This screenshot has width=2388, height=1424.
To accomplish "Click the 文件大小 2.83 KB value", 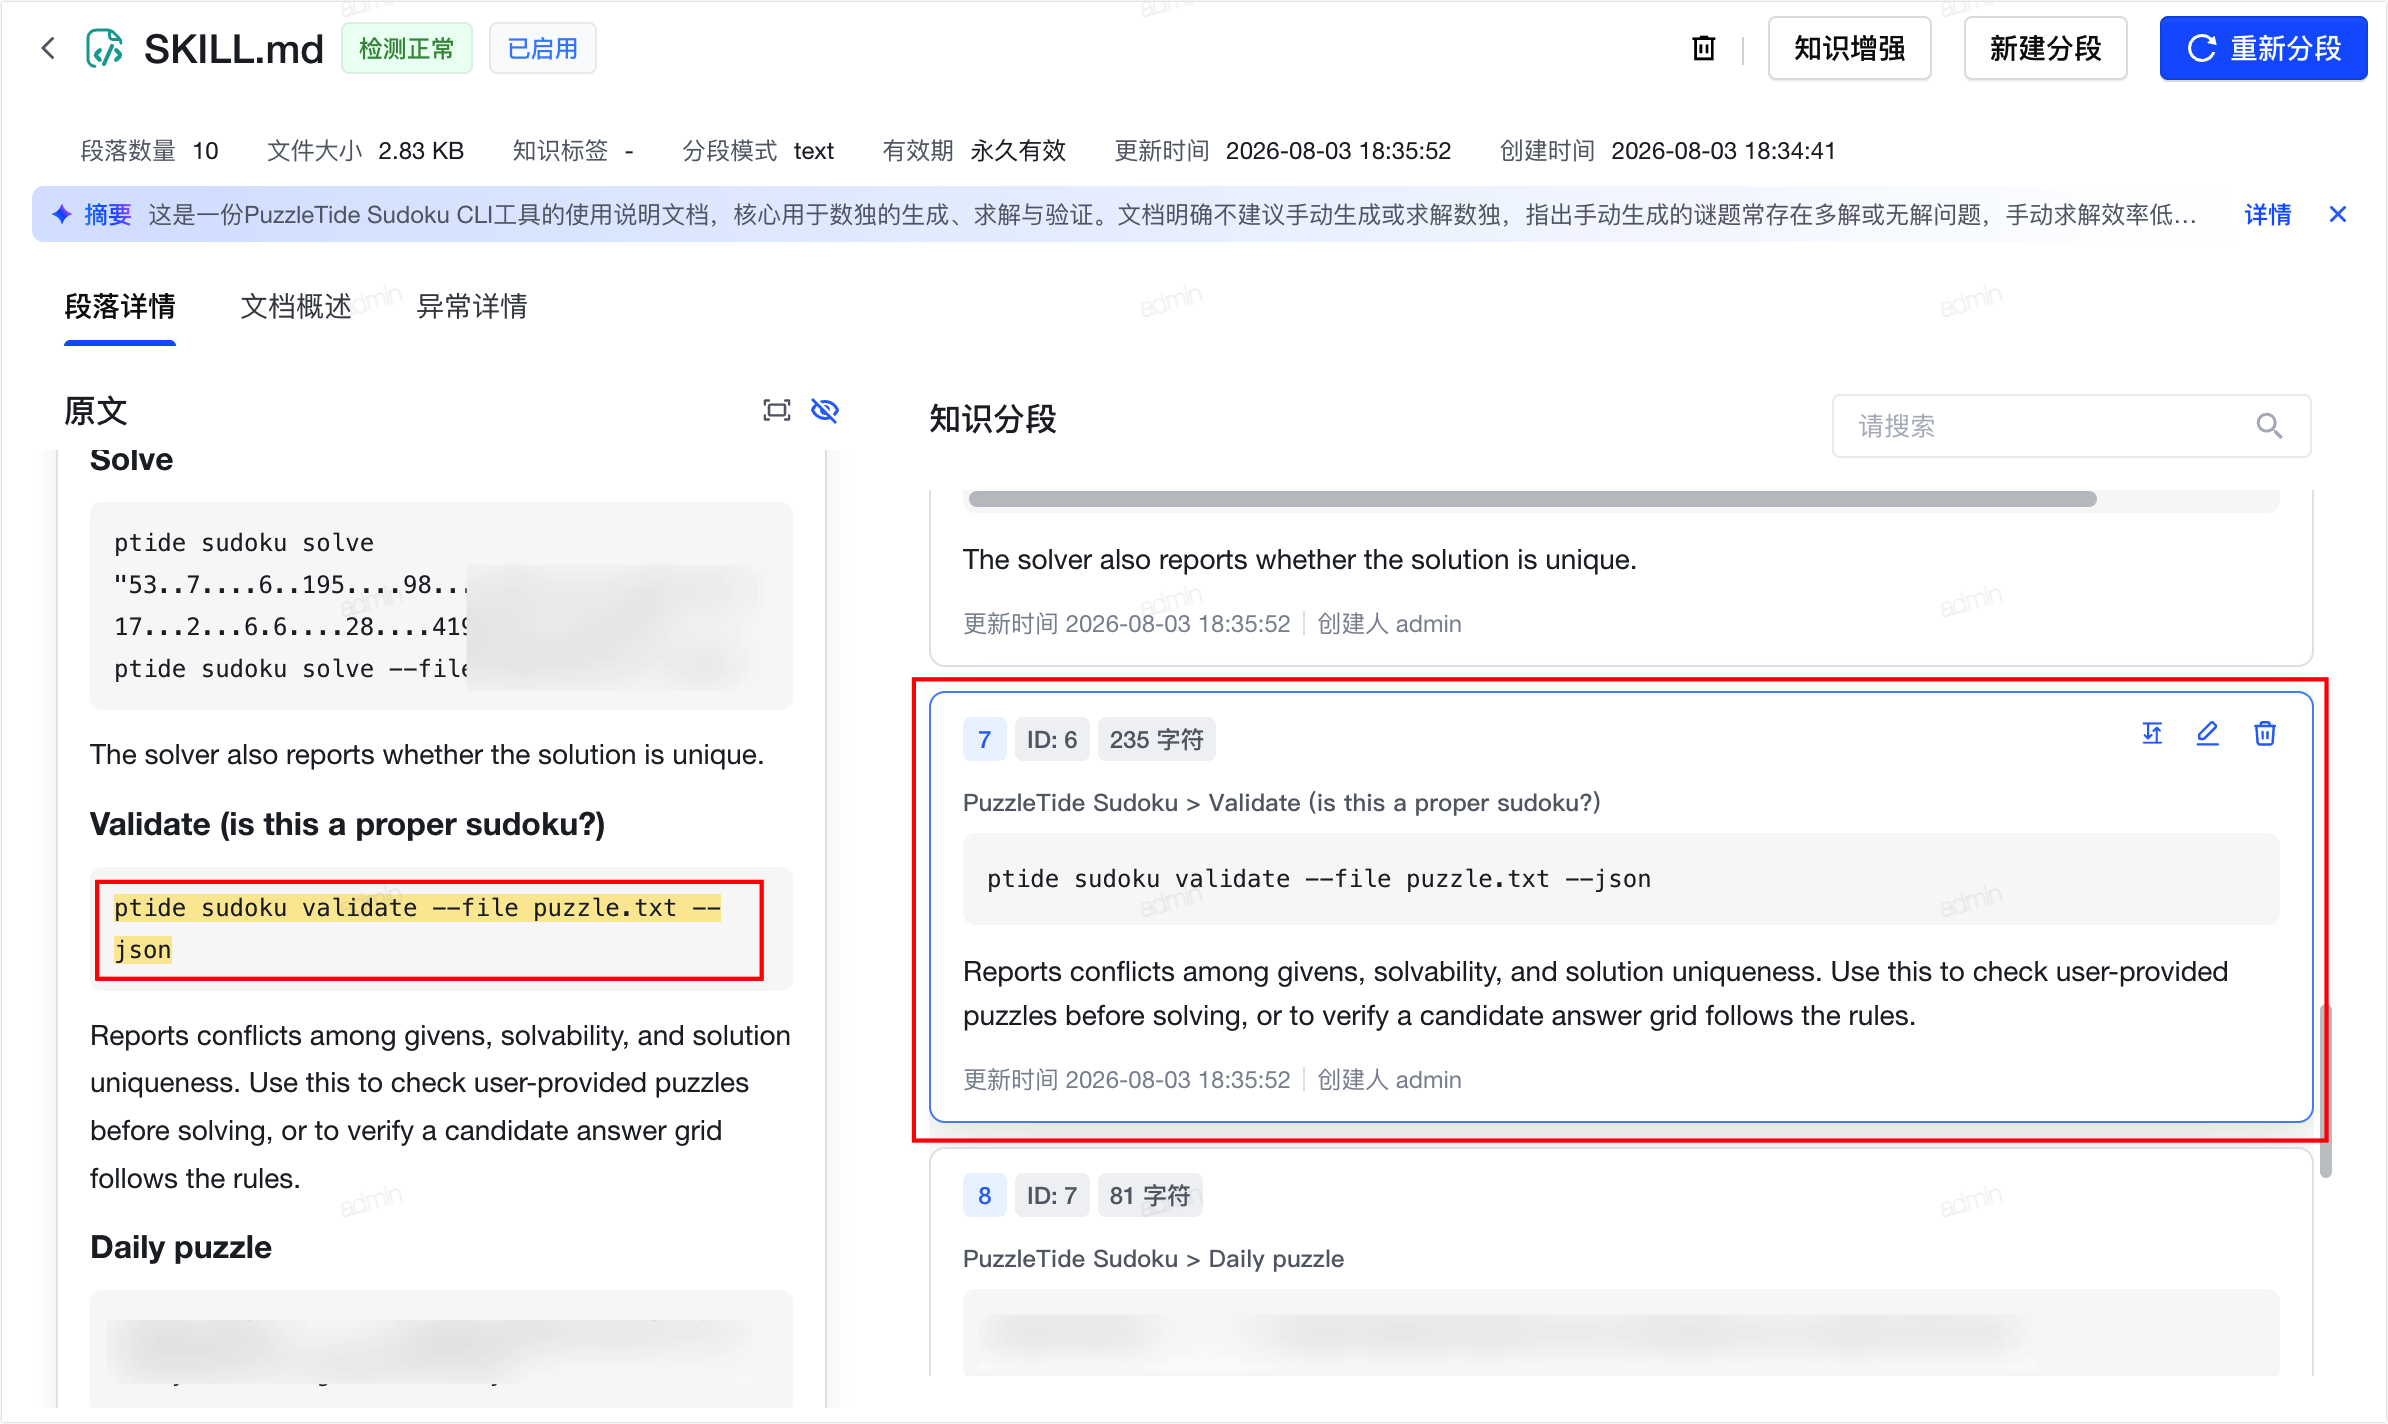I will 421,151.
